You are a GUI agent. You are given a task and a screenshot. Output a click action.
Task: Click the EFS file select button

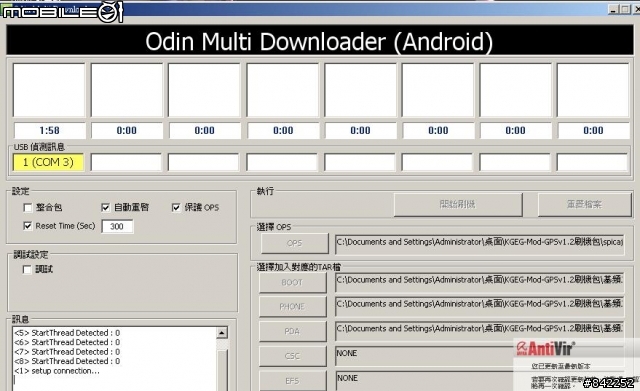pos(293,381)
